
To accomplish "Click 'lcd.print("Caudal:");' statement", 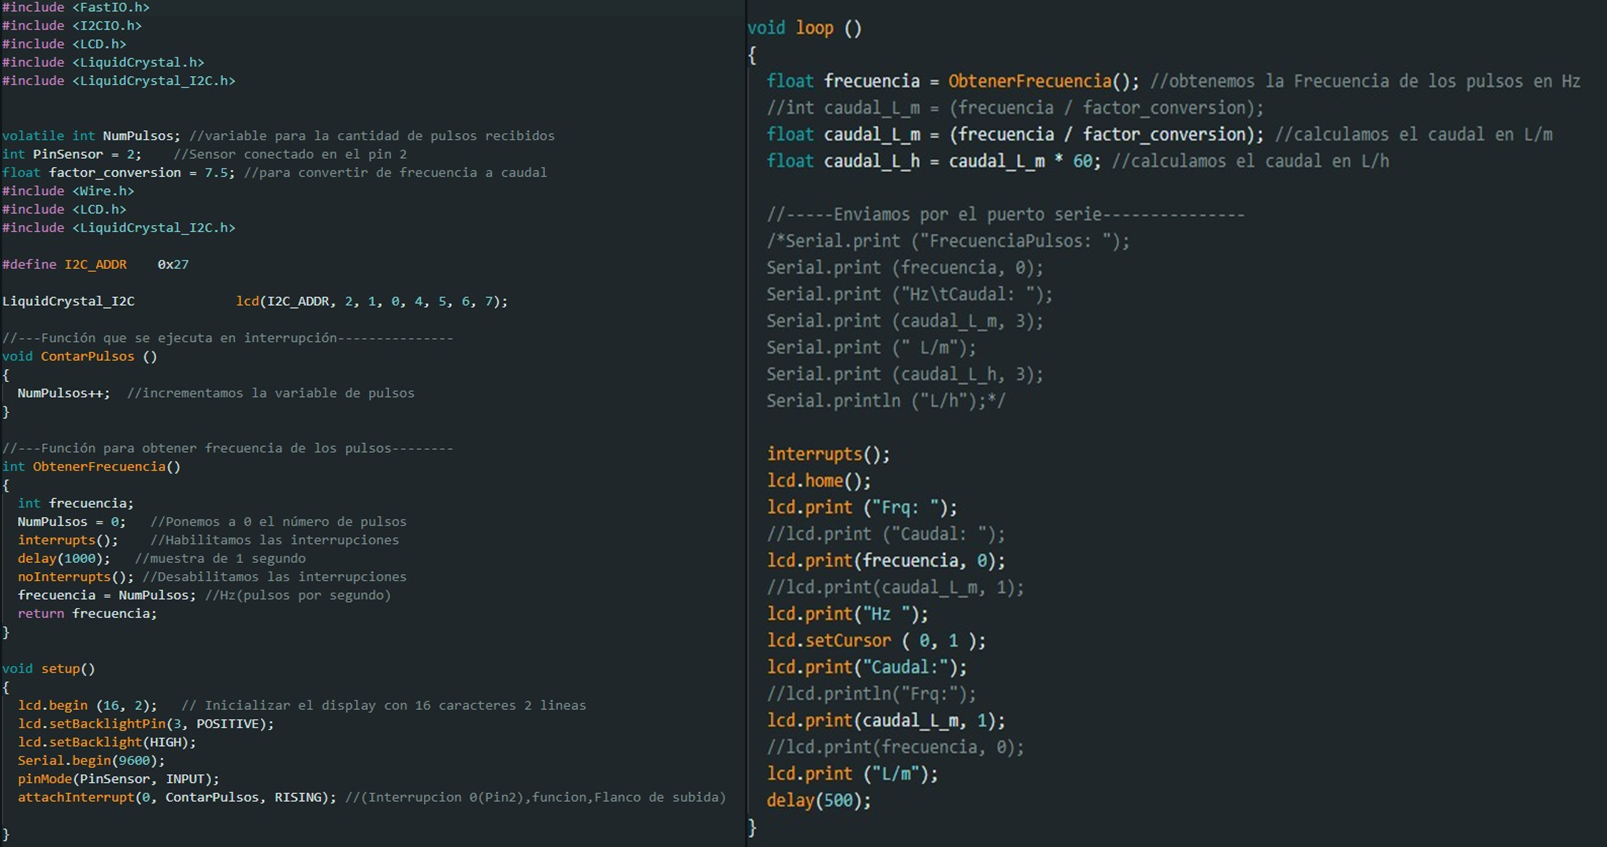I will tap(867, 667).
